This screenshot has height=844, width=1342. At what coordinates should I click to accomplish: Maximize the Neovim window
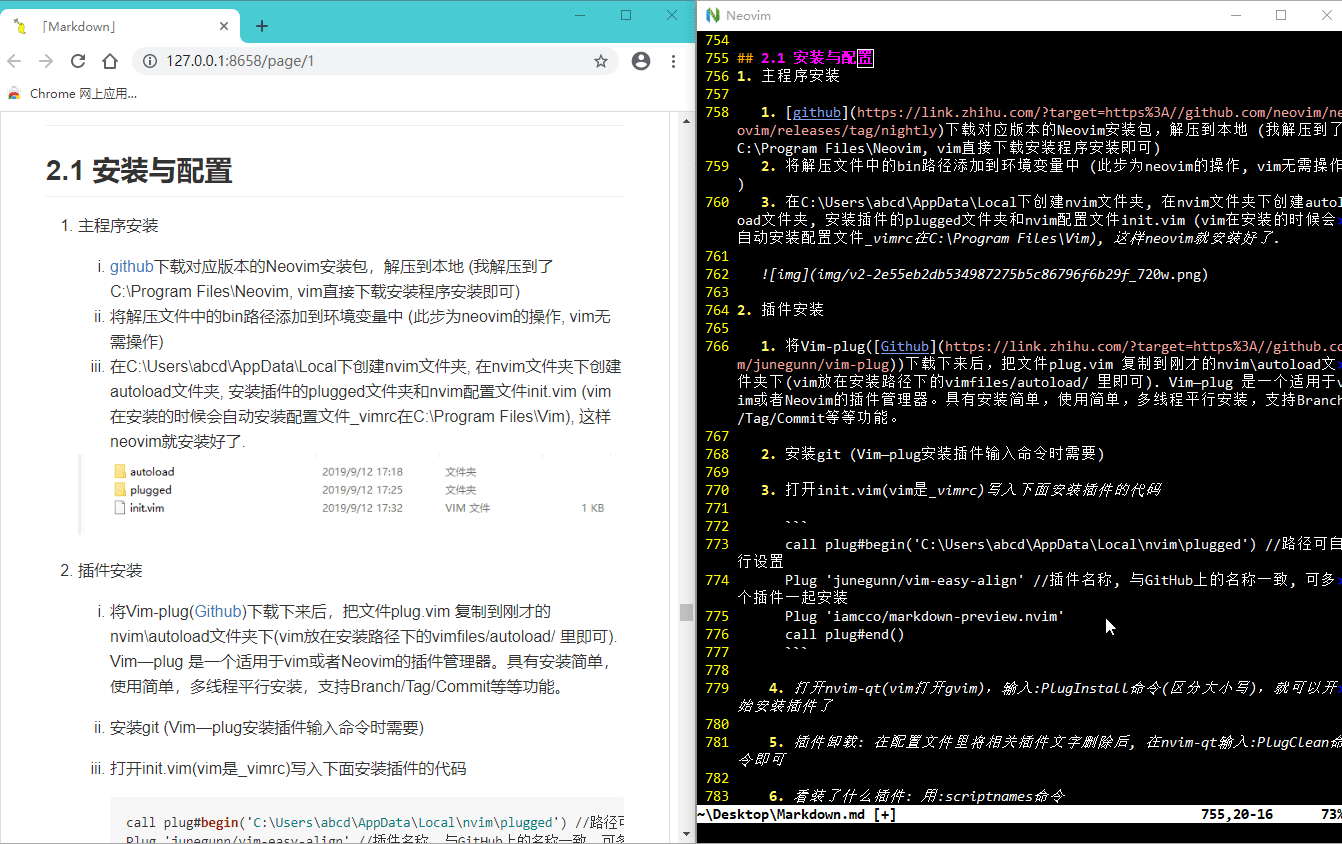click(1281, 15)
